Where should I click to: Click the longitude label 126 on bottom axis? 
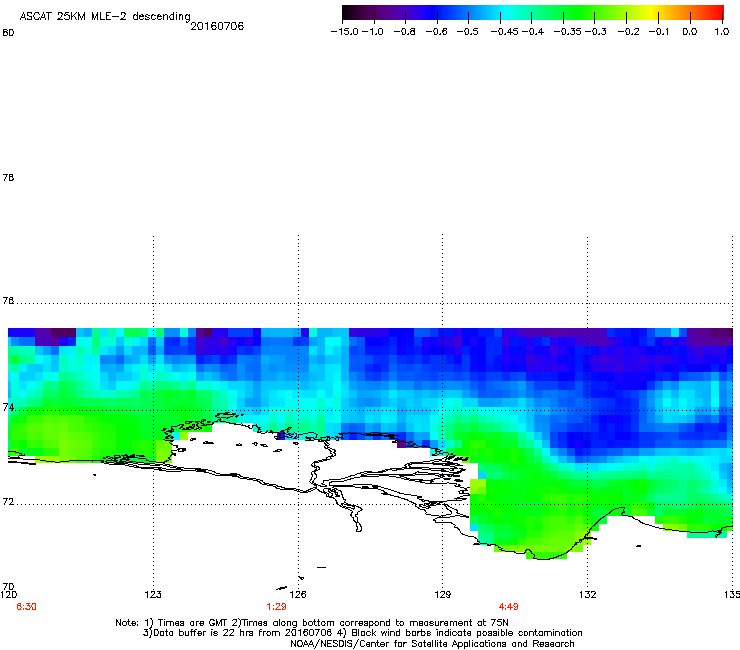tap(298, 594)
